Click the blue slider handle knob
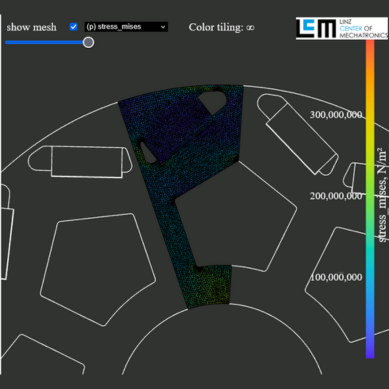 point(88,42)
